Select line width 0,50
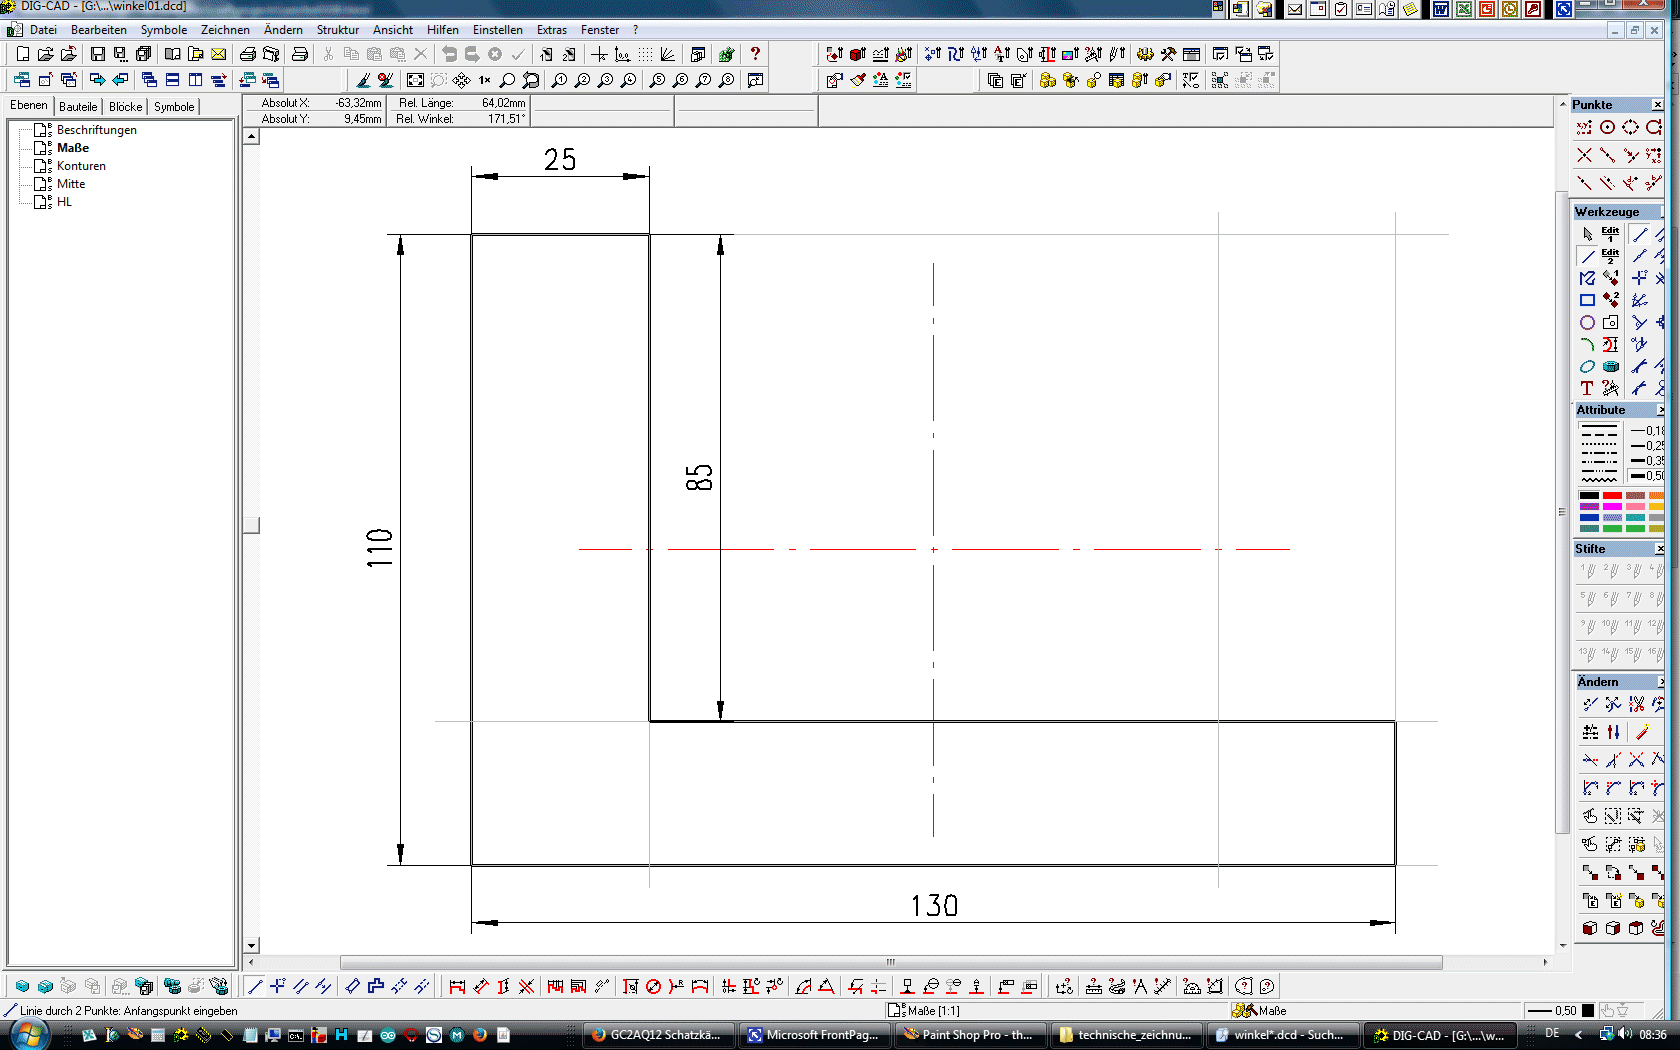The width and height of the screenshot is (1680, 1050). coord(1647,476)
